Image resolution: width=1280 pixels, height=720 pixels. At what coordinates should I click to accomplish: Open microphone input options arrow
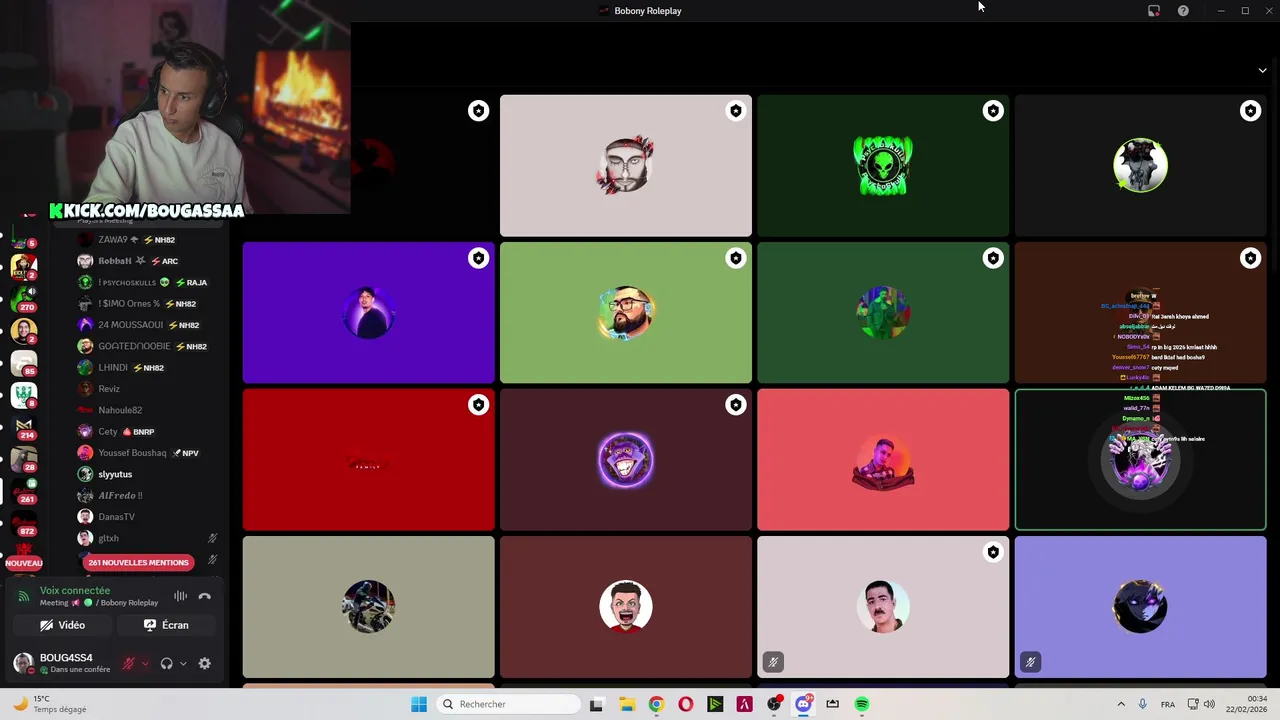click(x=145, y=663)
